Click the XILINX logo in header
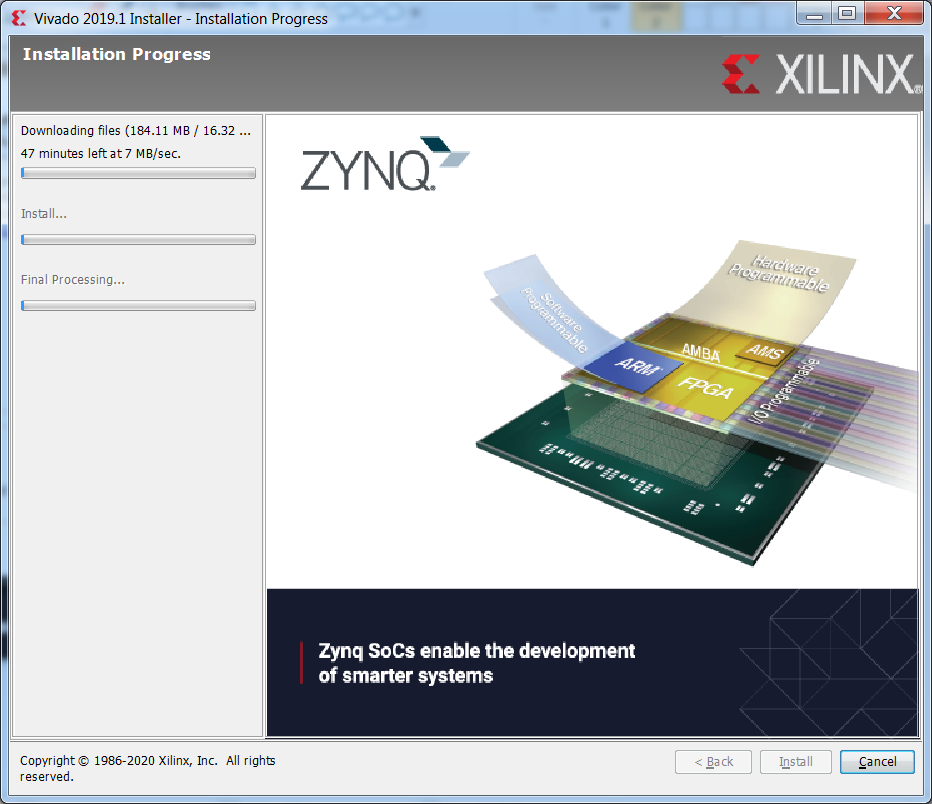 pyautogui.click(x=821, y=74)
